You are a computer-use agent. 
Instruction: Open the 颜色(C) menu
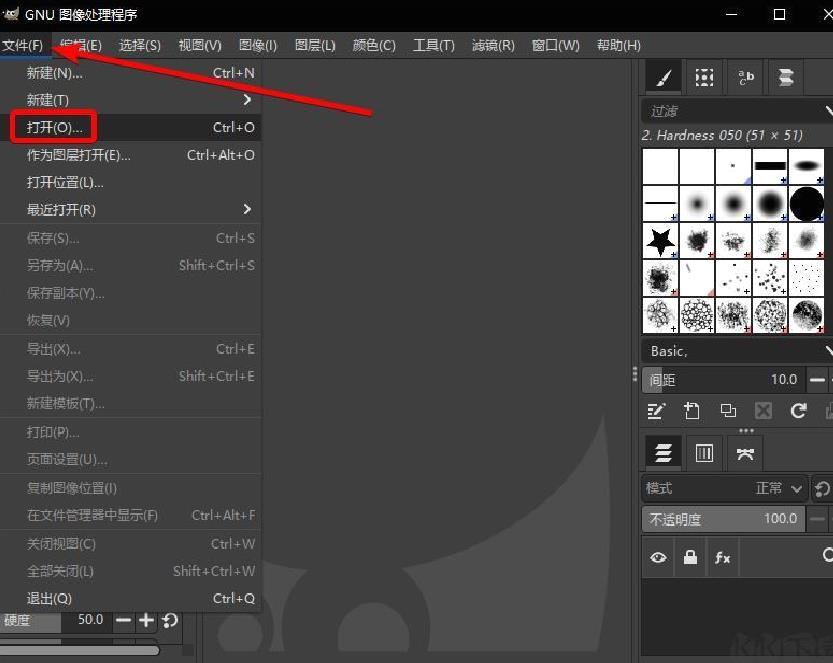[x=374, y=45]
